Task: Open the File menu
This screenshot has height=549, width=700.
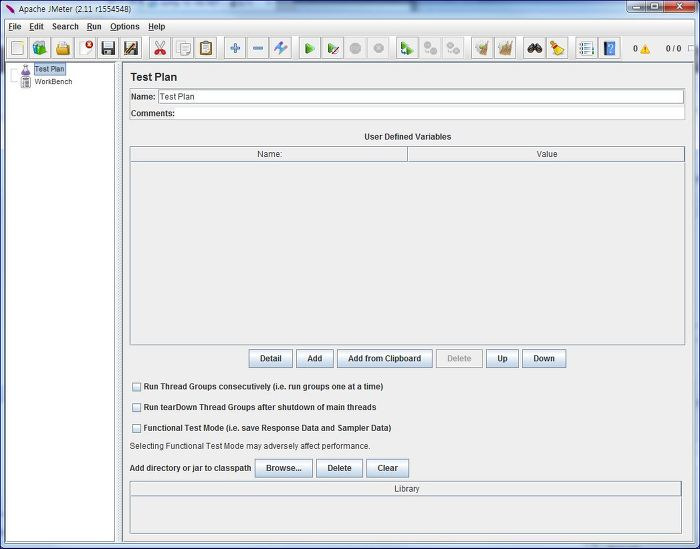Action: 15,27
